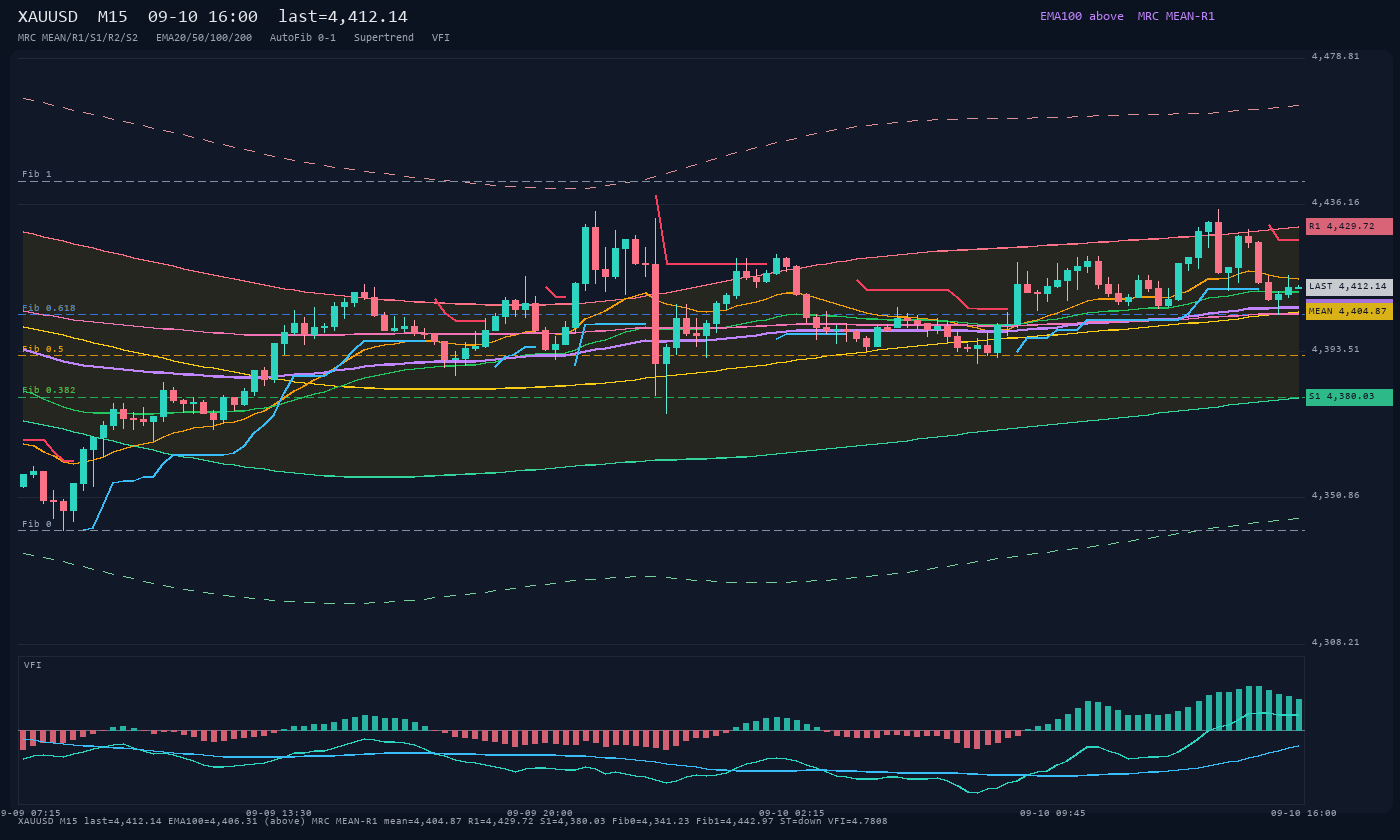Click the 'VFI' label in the indicator list
The width and height of the screenshot is (1400, 840).
tap(441, 38)
